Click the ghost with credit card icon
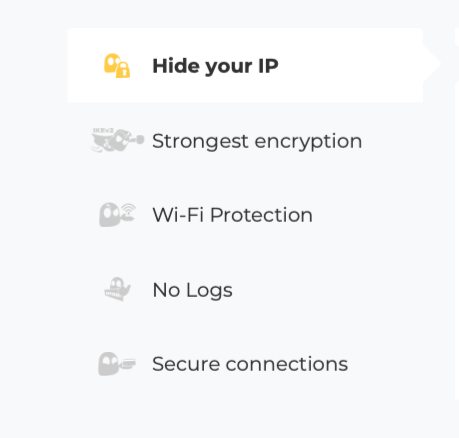 click(x=117, y=364)
